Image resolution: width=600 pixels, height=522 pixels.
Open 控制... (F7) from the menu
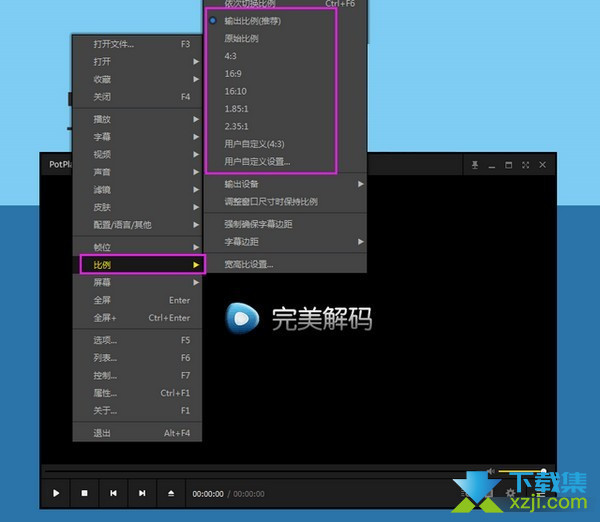(x=137, y=375)
